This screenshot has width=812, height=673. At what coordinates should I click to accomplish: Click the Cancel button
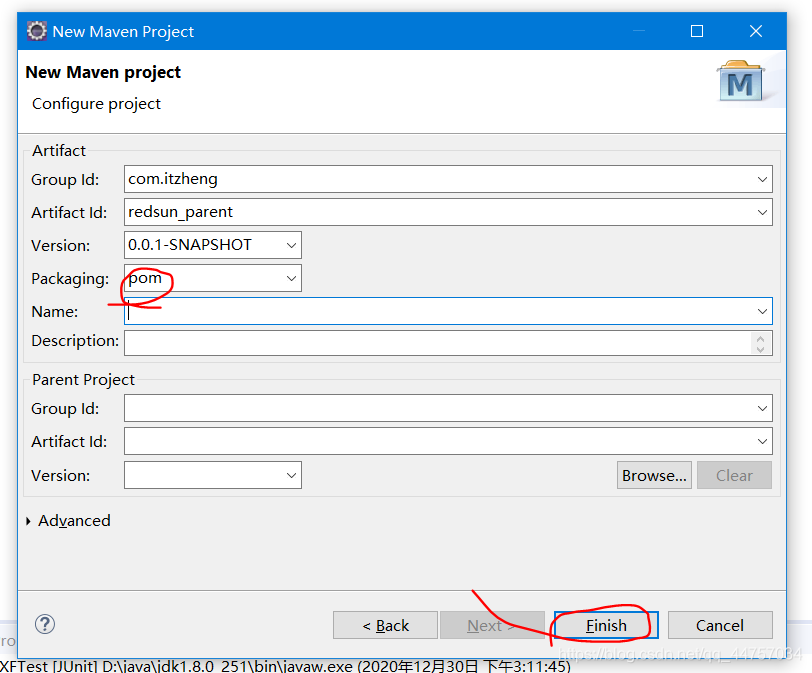(720, 625)
